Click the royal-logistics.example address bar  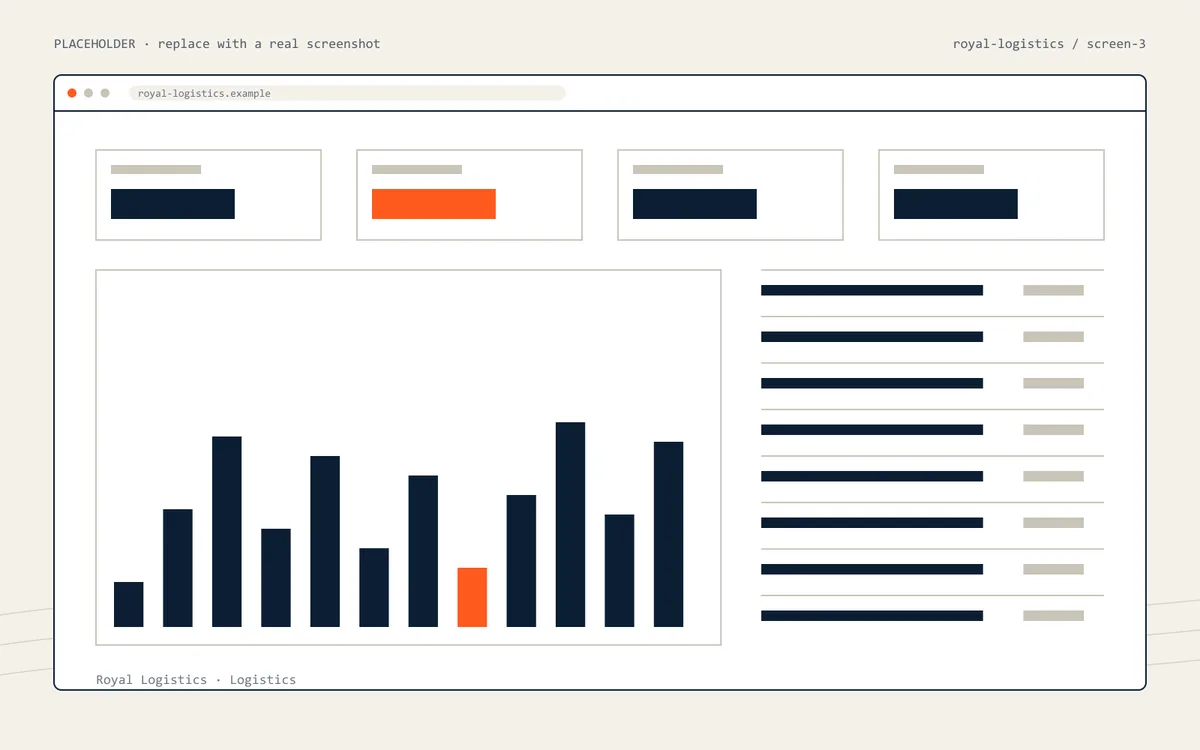[347, 93]
